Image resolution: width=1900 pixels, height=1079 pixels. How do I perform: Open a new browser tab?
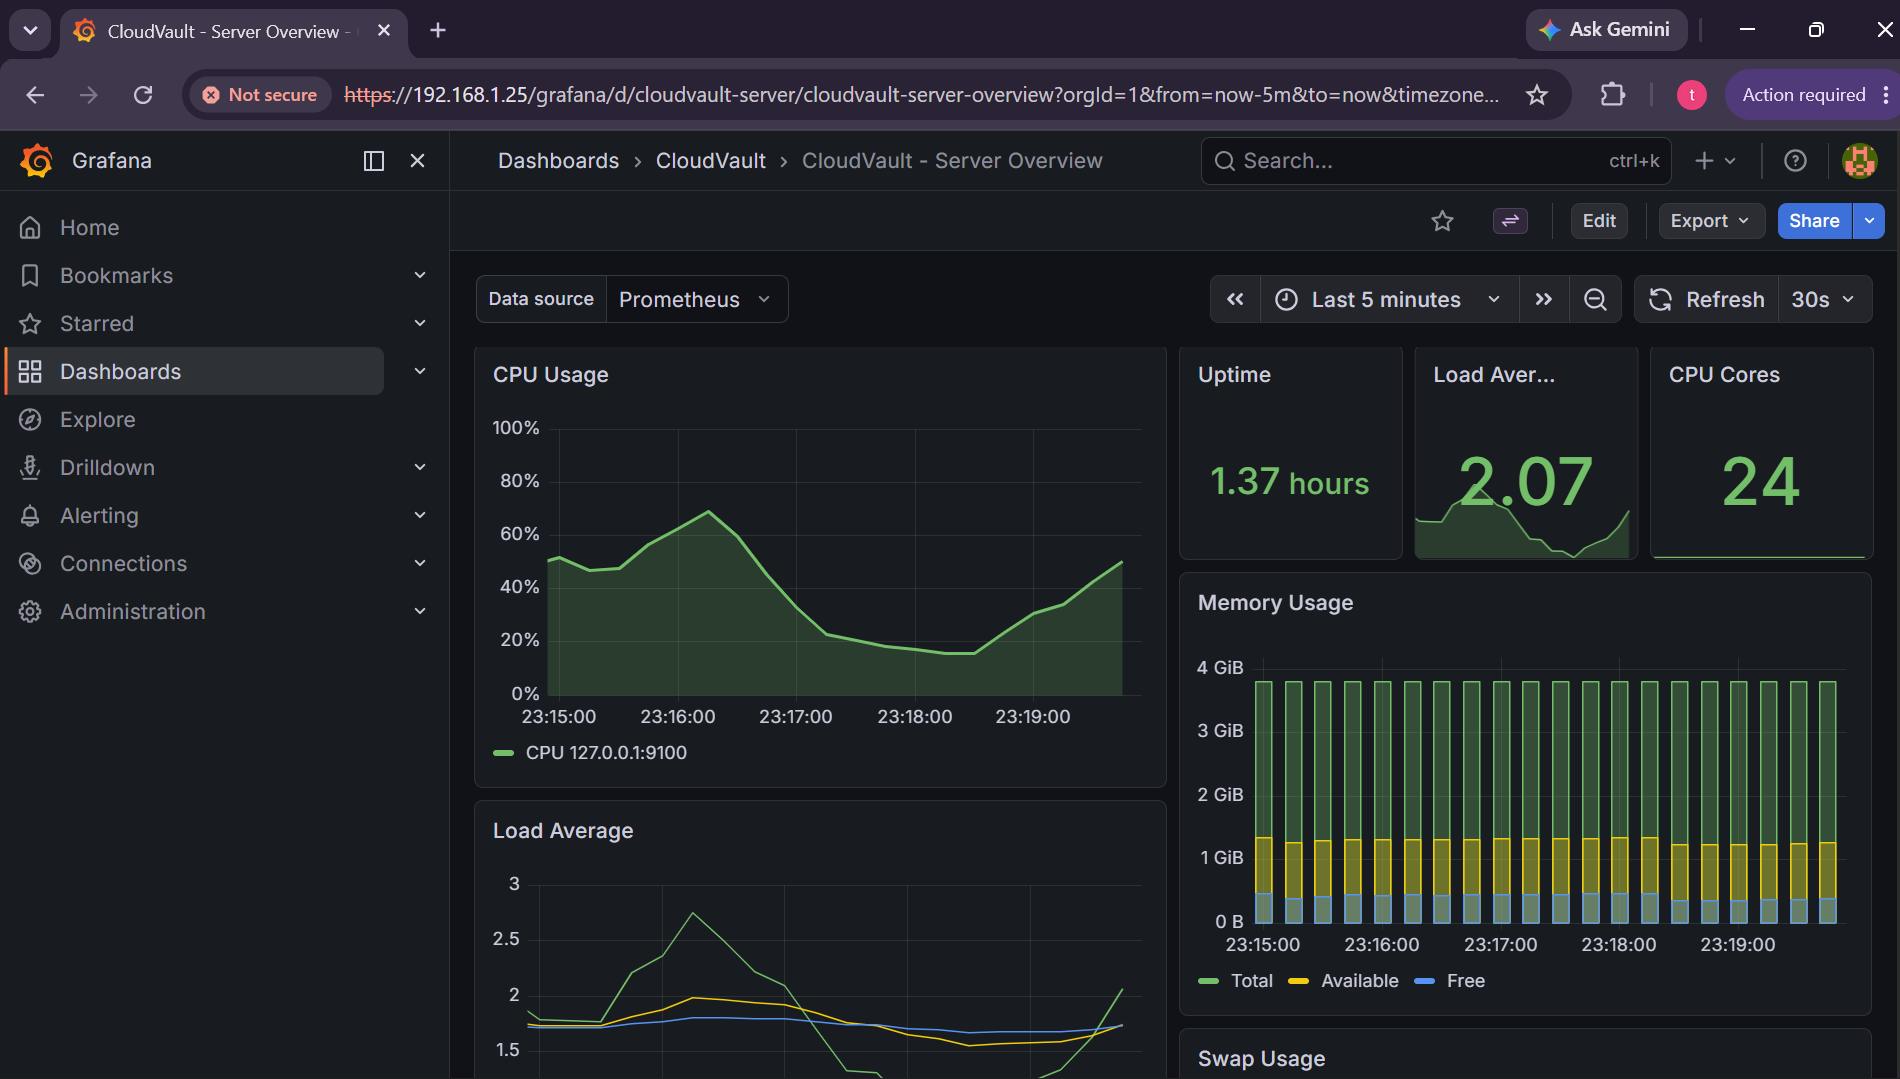coord(438,31)
